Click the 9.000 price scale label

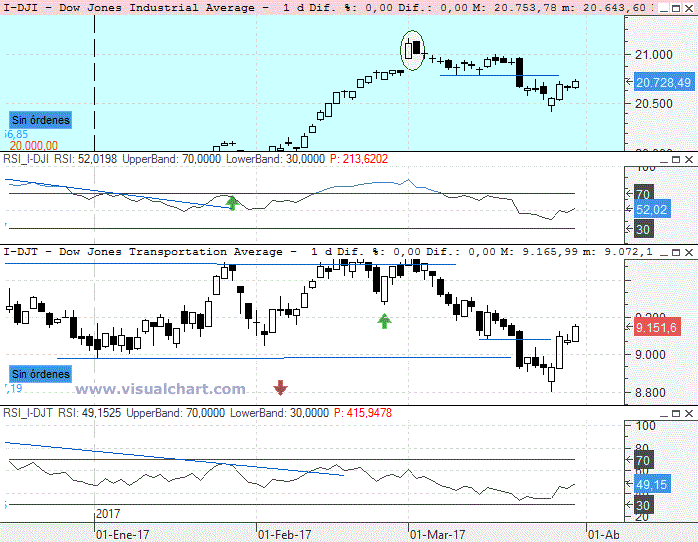(x=650, y=355)
